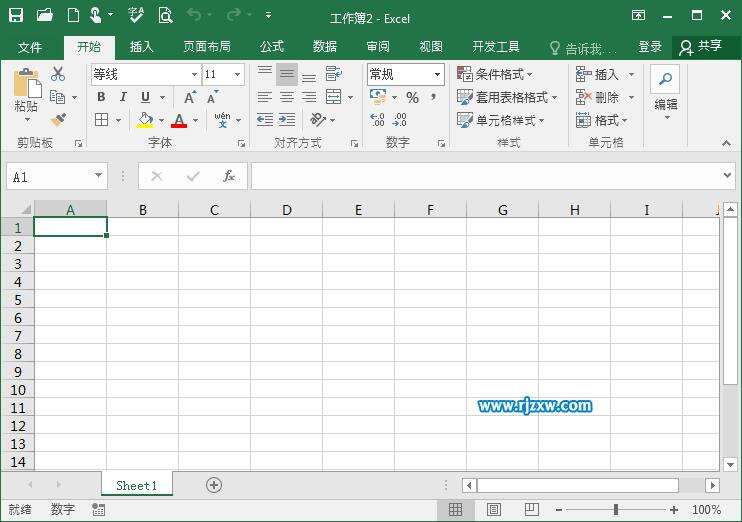Click the touch/mouse mode icon
742x522 pixels.
click(x=96, y=15)
